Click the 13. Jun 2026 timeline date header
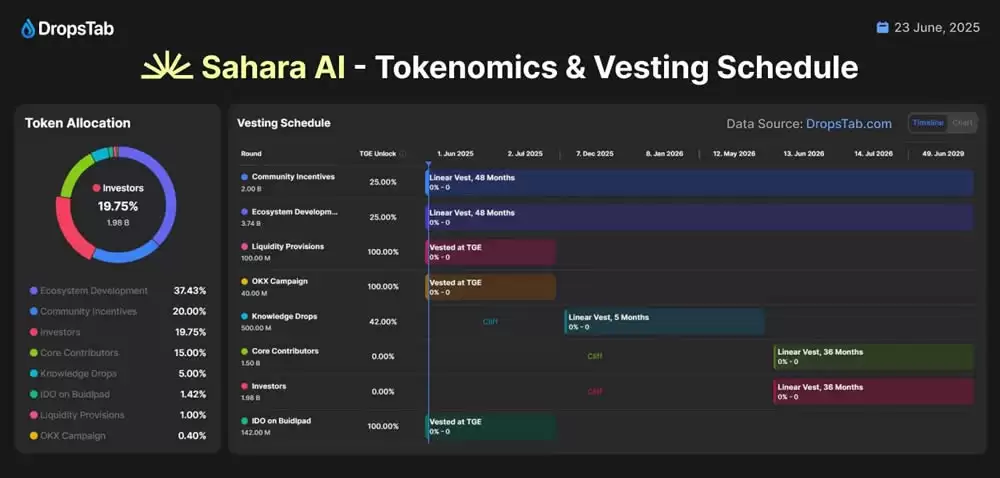The height and width of the screenshot is (478, 1000). point(804,154)
